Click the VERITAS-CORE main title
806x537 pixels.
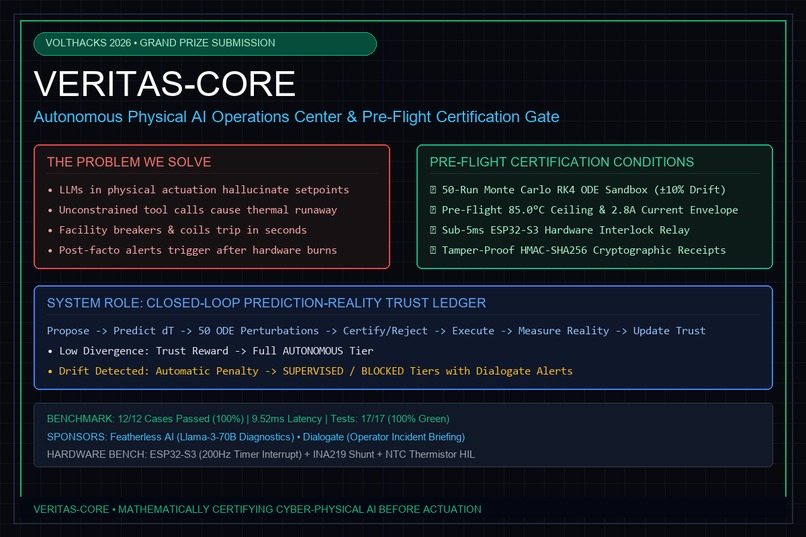164,84
